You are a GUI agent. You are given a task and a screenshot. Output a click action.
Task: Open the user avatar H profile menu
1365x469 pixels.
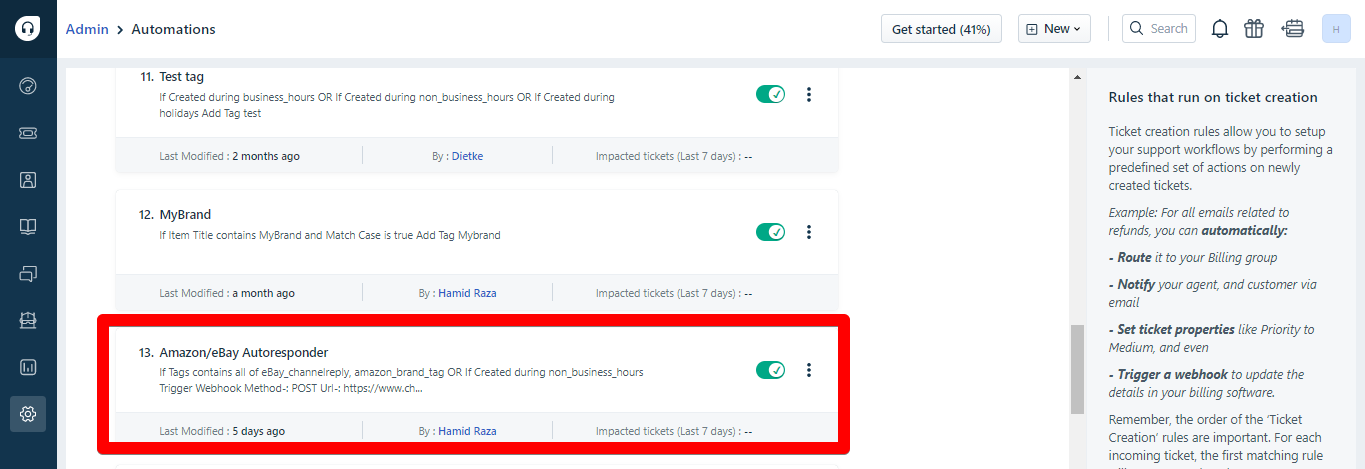pyautogui.click(x=1336, y=29)
